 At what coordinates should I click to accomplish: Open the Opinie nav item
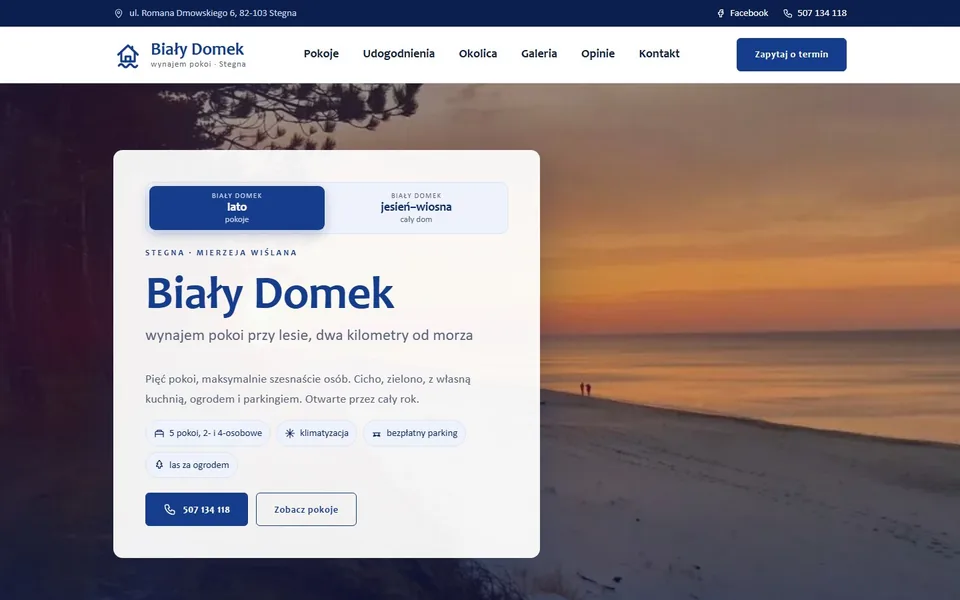coord(598,54)
